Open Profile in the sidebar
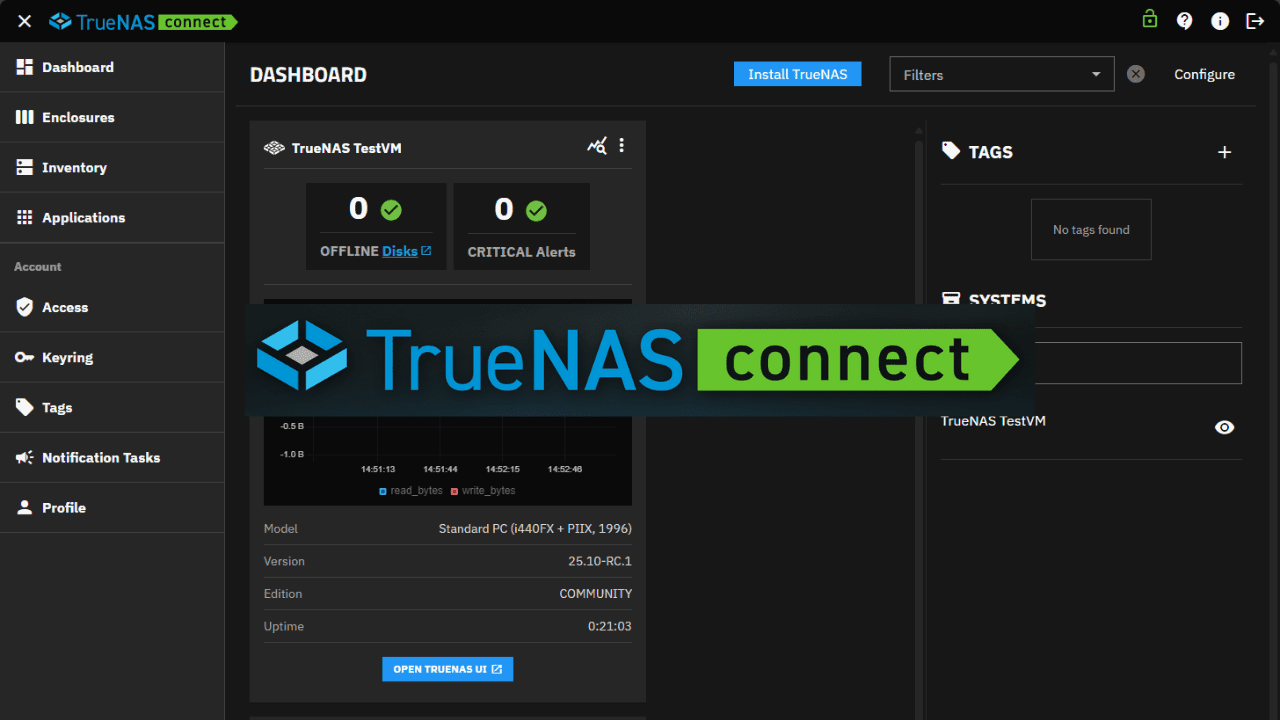1280x720 pixels. click(x=112, y=507)
